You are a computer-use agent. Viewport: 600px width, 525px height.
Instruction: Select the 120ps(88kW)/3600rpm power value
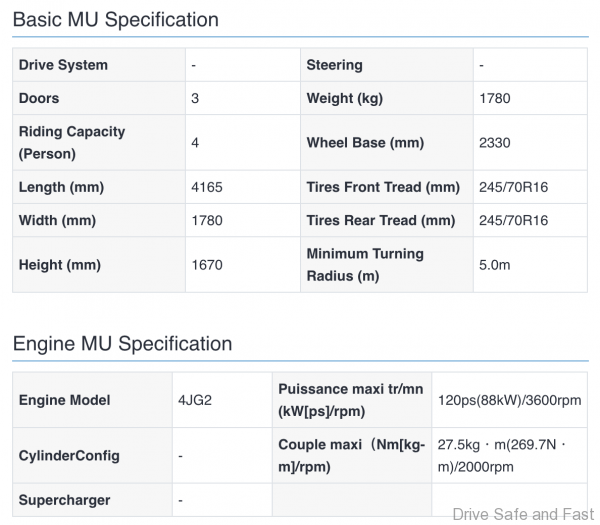508,400
